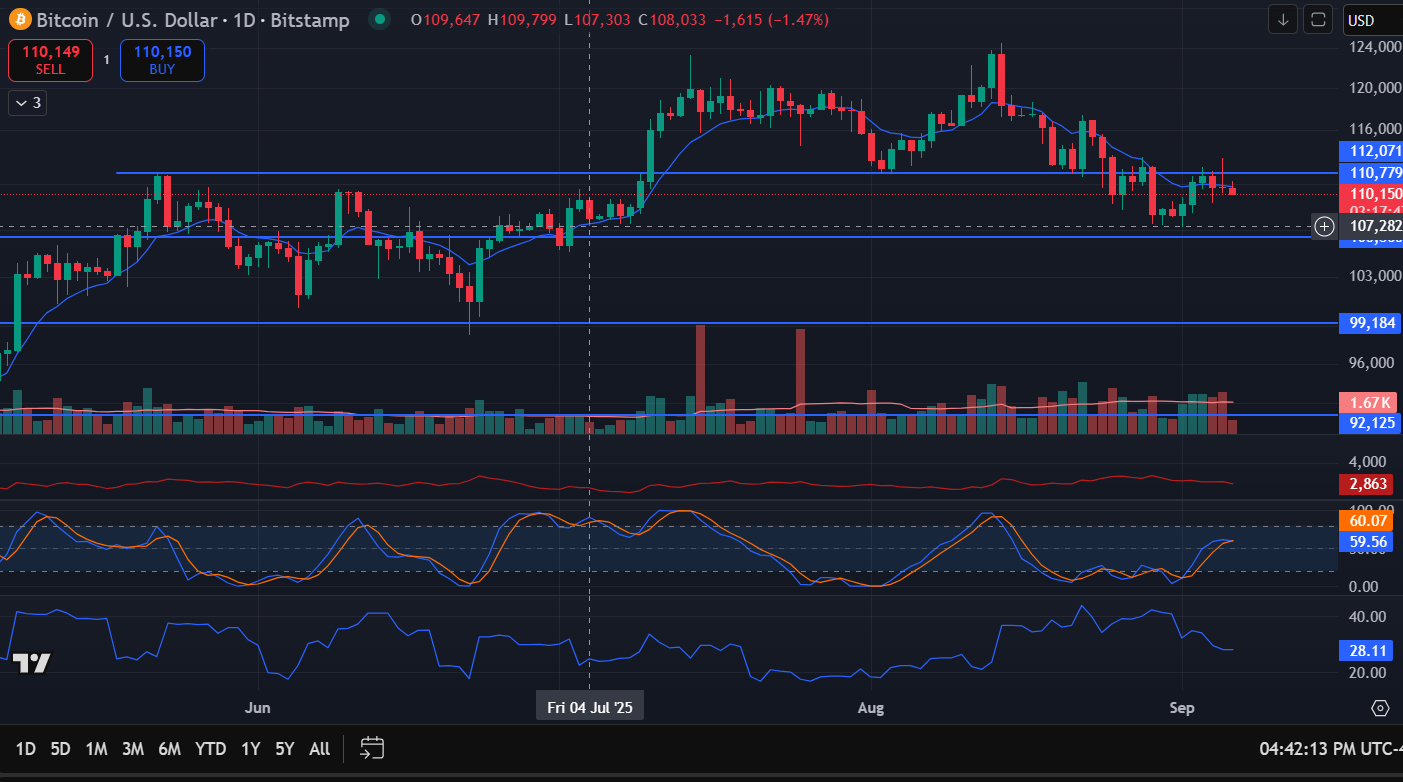1403x782 pixels.
Task: Click the order quantity 1
Action: point(107,60)
